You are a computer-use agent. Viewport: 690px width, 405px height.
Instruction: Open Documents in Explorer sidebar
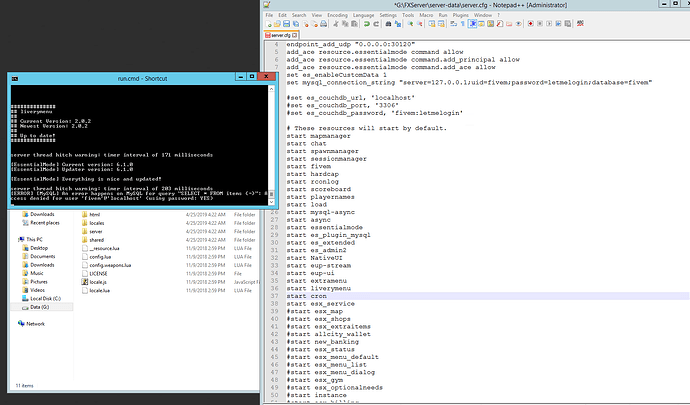(43, 256)
